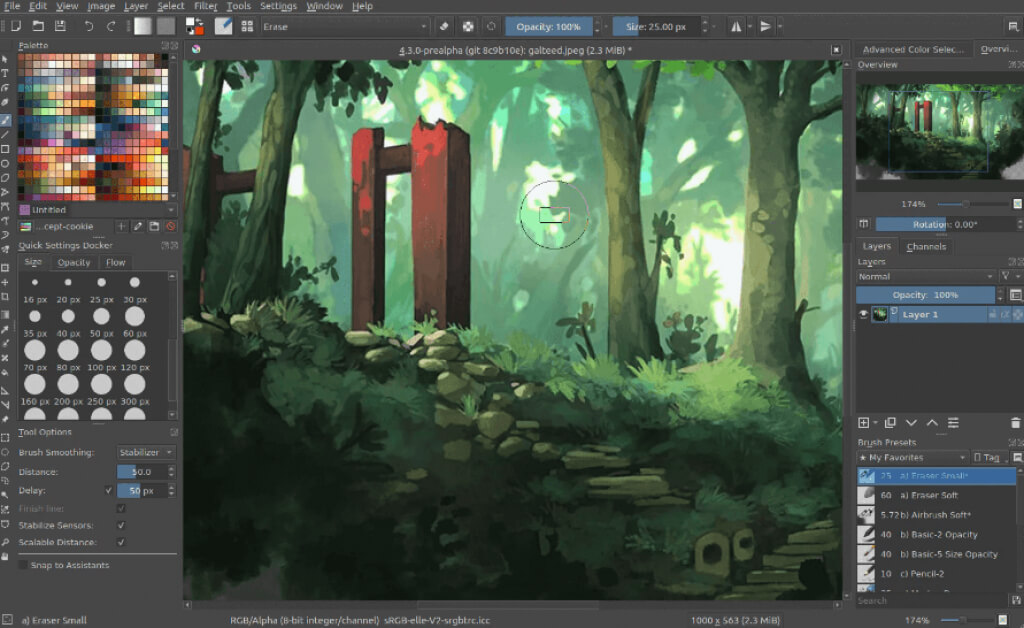
Task: Uncheck the Stabilize Sensors checkbox
Action: [121, 525]
